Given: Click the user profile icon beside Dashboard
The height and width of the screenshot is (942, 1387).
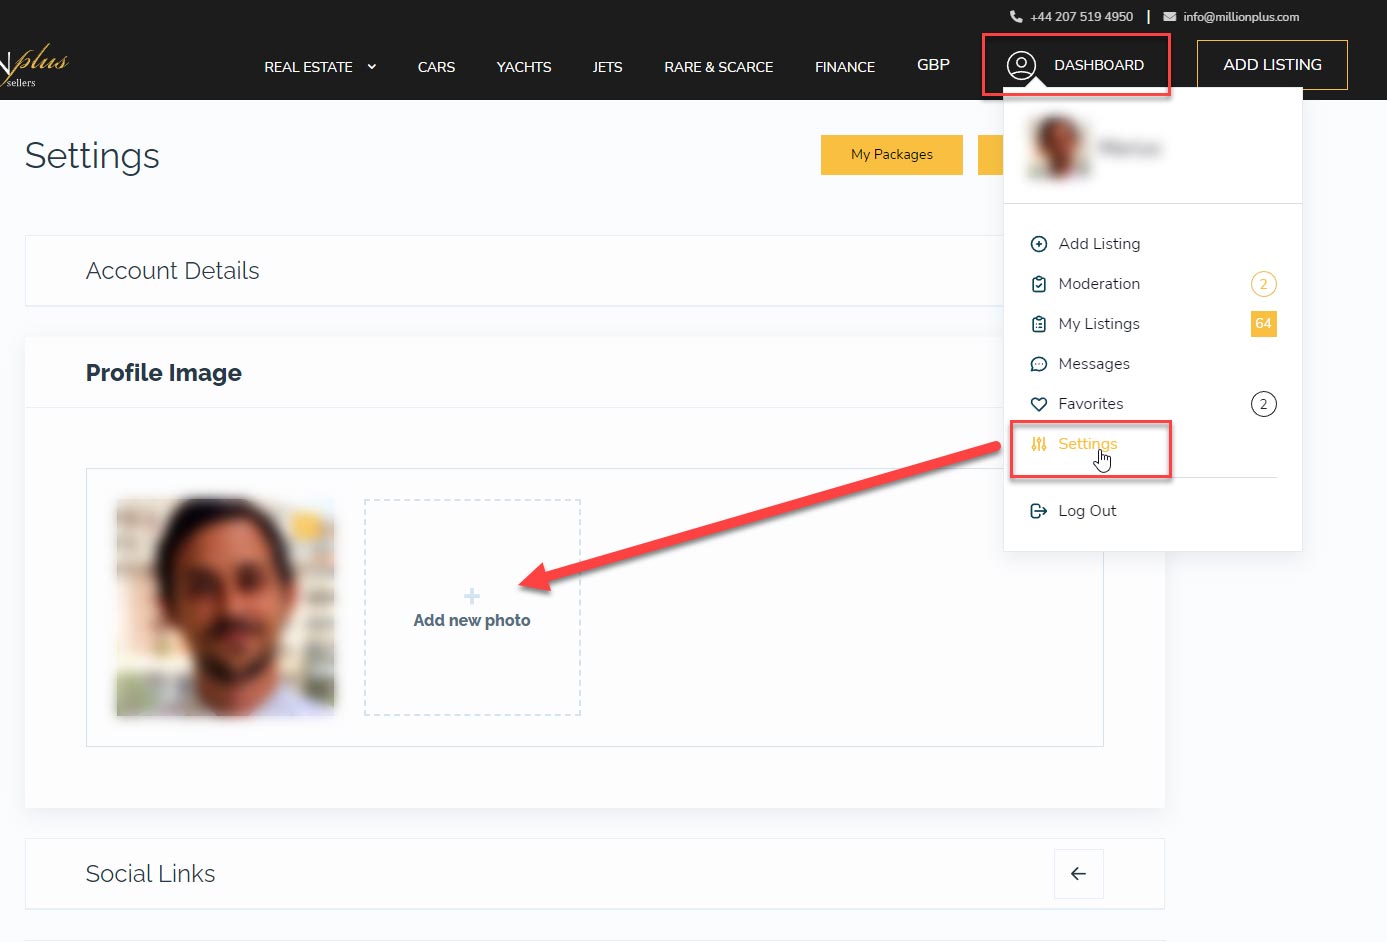Looking at the screenshot, I should (1021, 65).
